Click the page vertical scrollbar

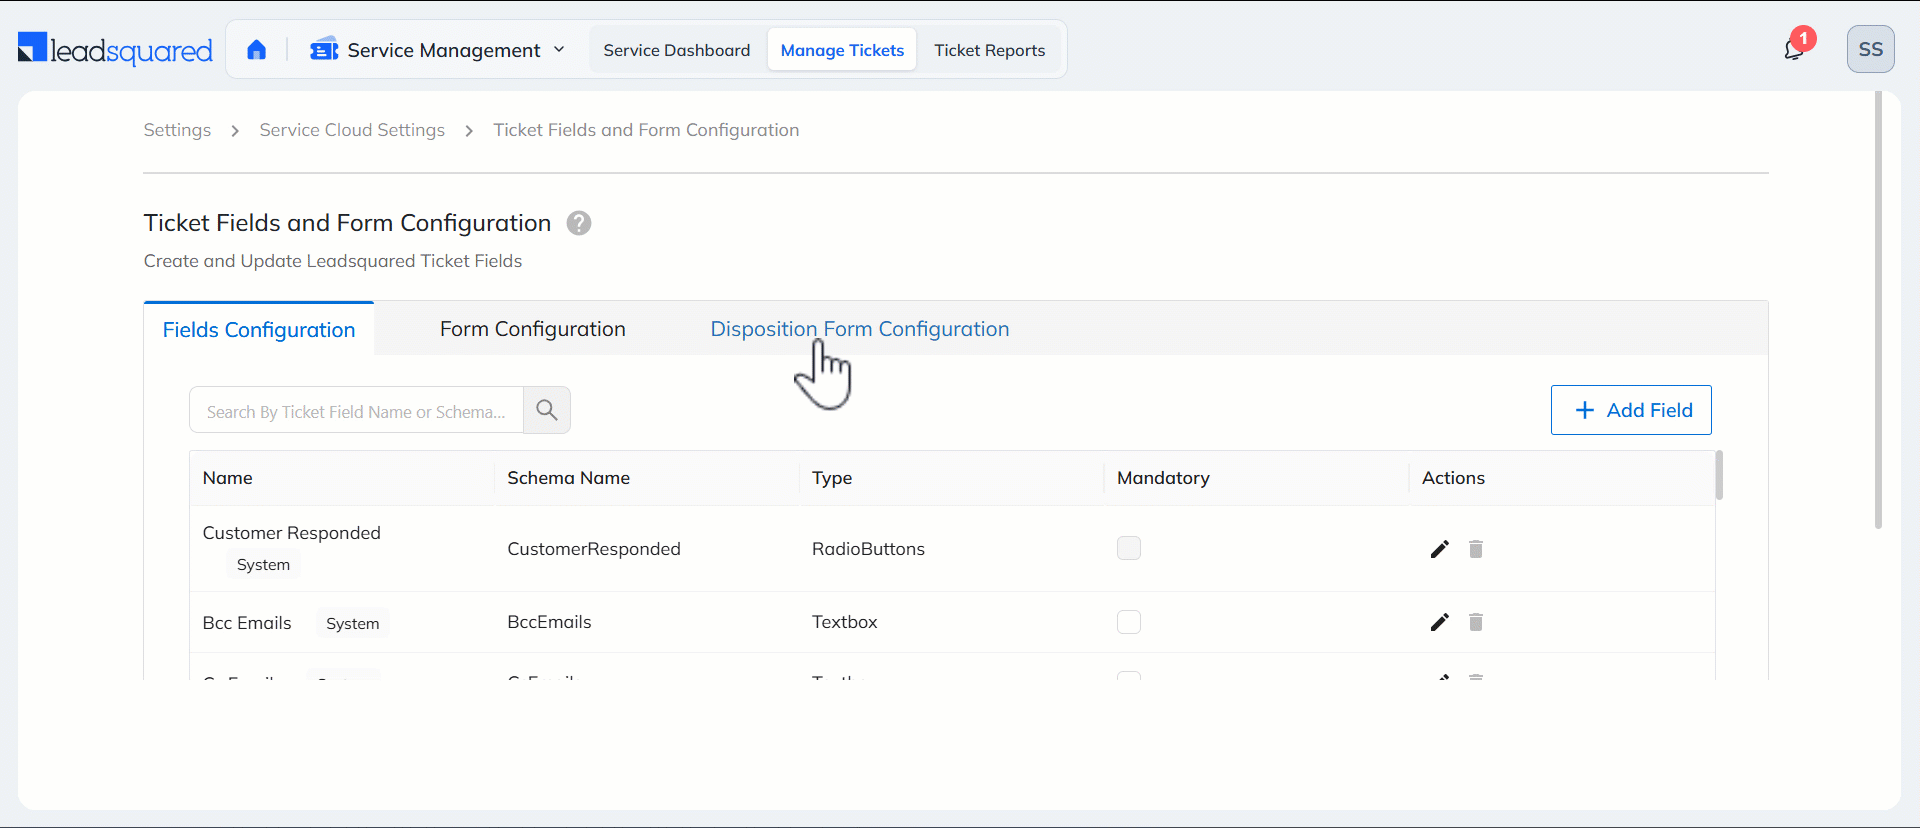(1878, 310)
